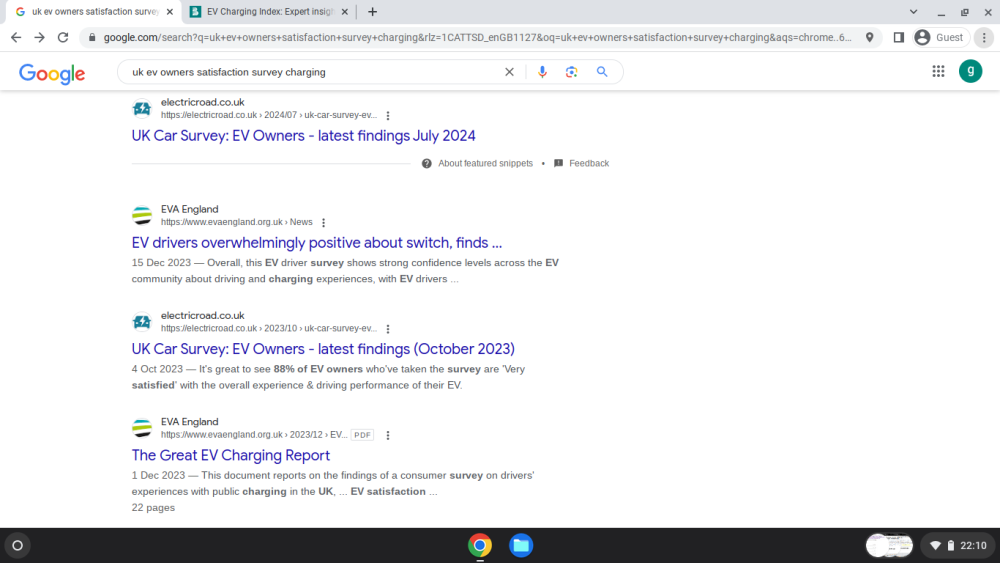Select the uk ev owners satisfaction tab
Viewport: 1000px width, 563px height.
(94, 11)
